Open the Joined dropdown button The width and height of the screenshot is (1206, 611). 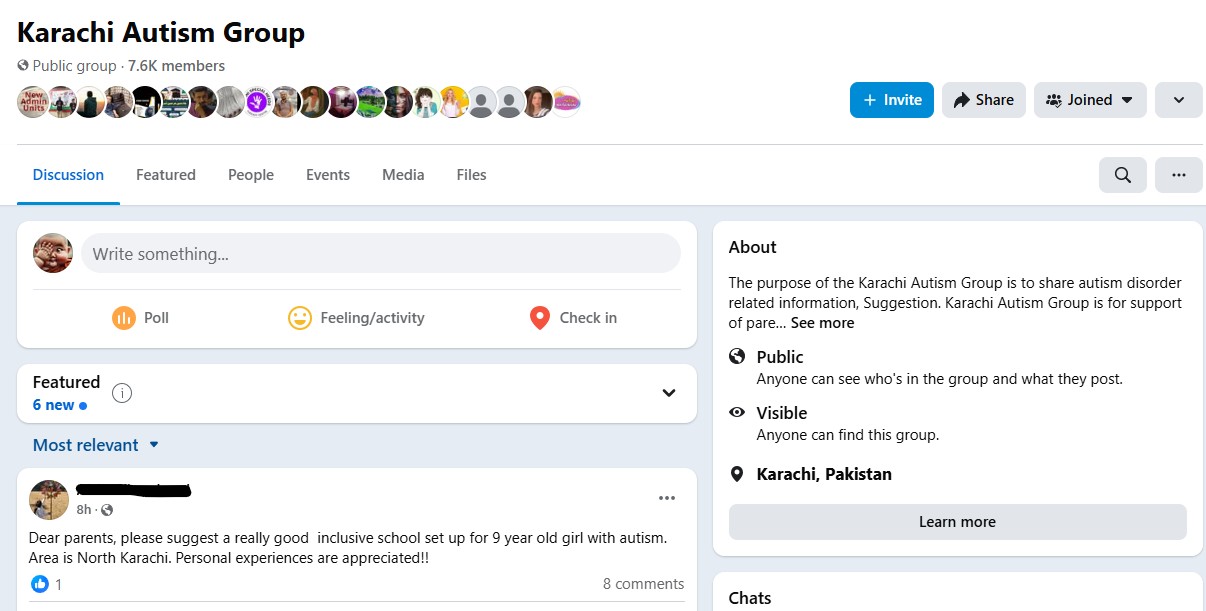click(1089, 100)
